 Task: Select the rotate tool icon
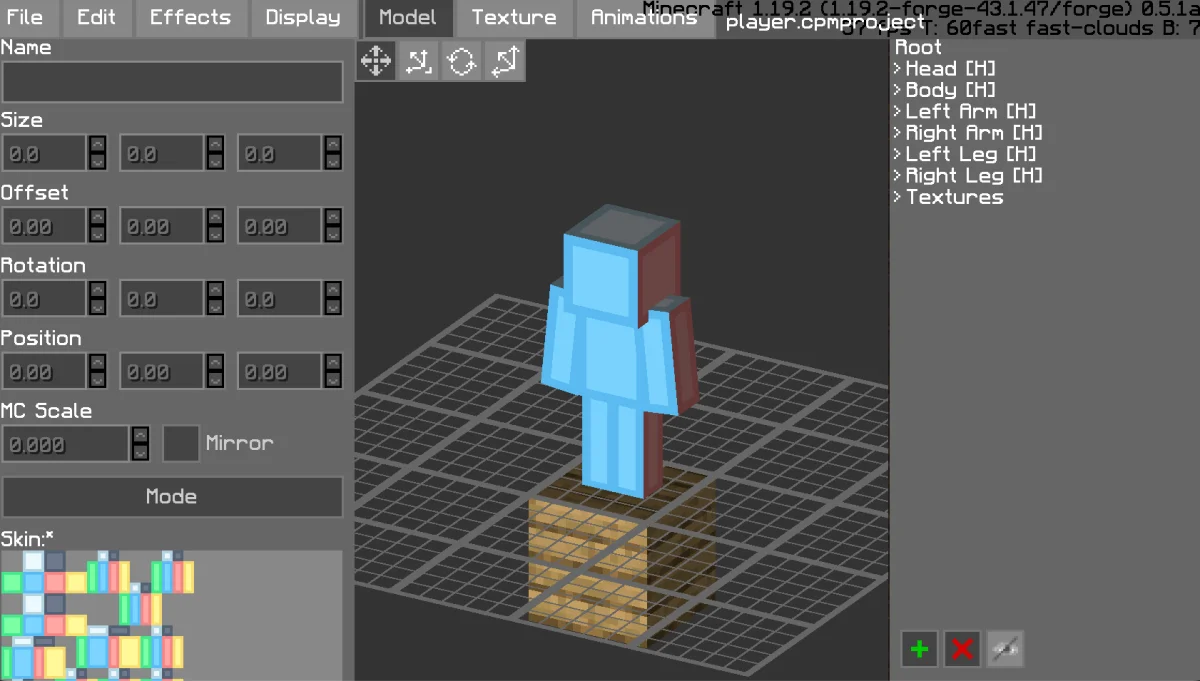[x=462, y=61]
